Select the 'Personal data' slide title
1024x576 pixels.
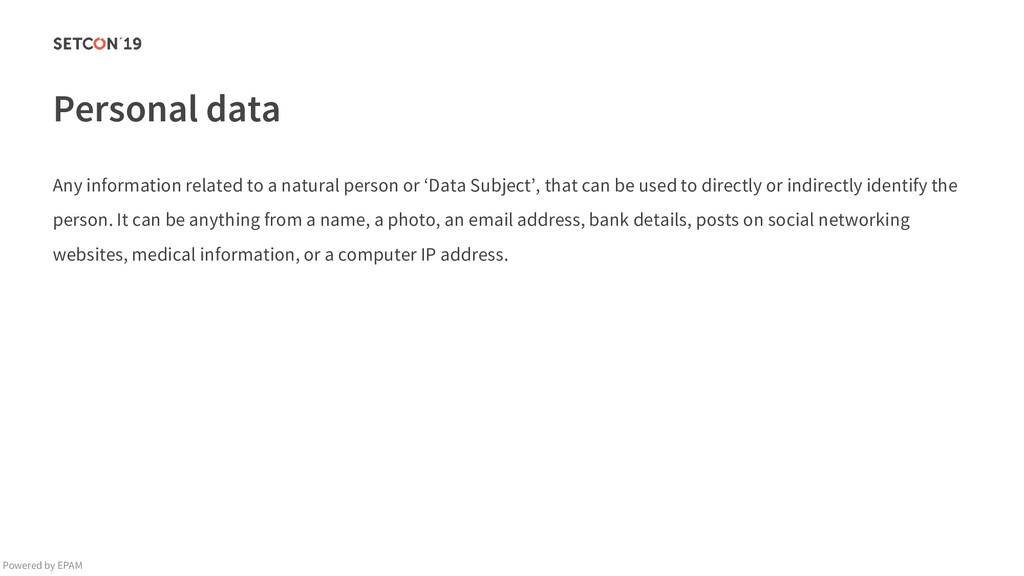pyautogui.click(x=167, y=108)
